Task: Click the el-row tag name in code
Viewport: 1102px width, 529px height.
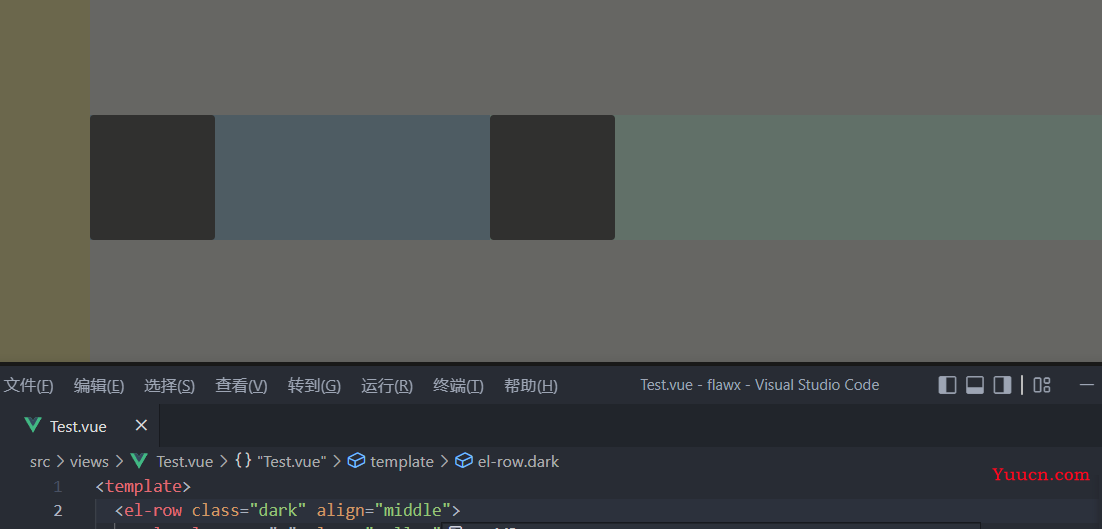Action: pos(153,510)
